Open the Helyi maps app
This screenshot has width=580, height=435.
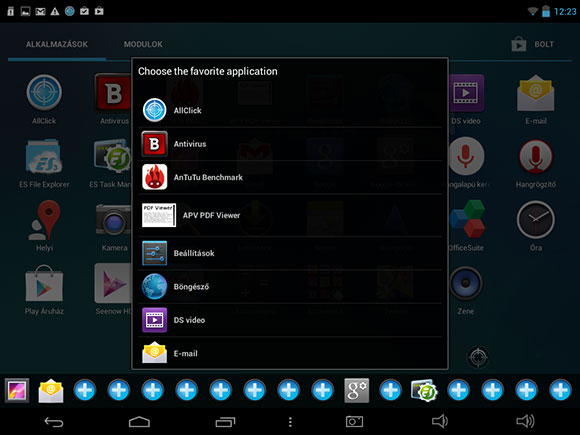click(44, 226)
